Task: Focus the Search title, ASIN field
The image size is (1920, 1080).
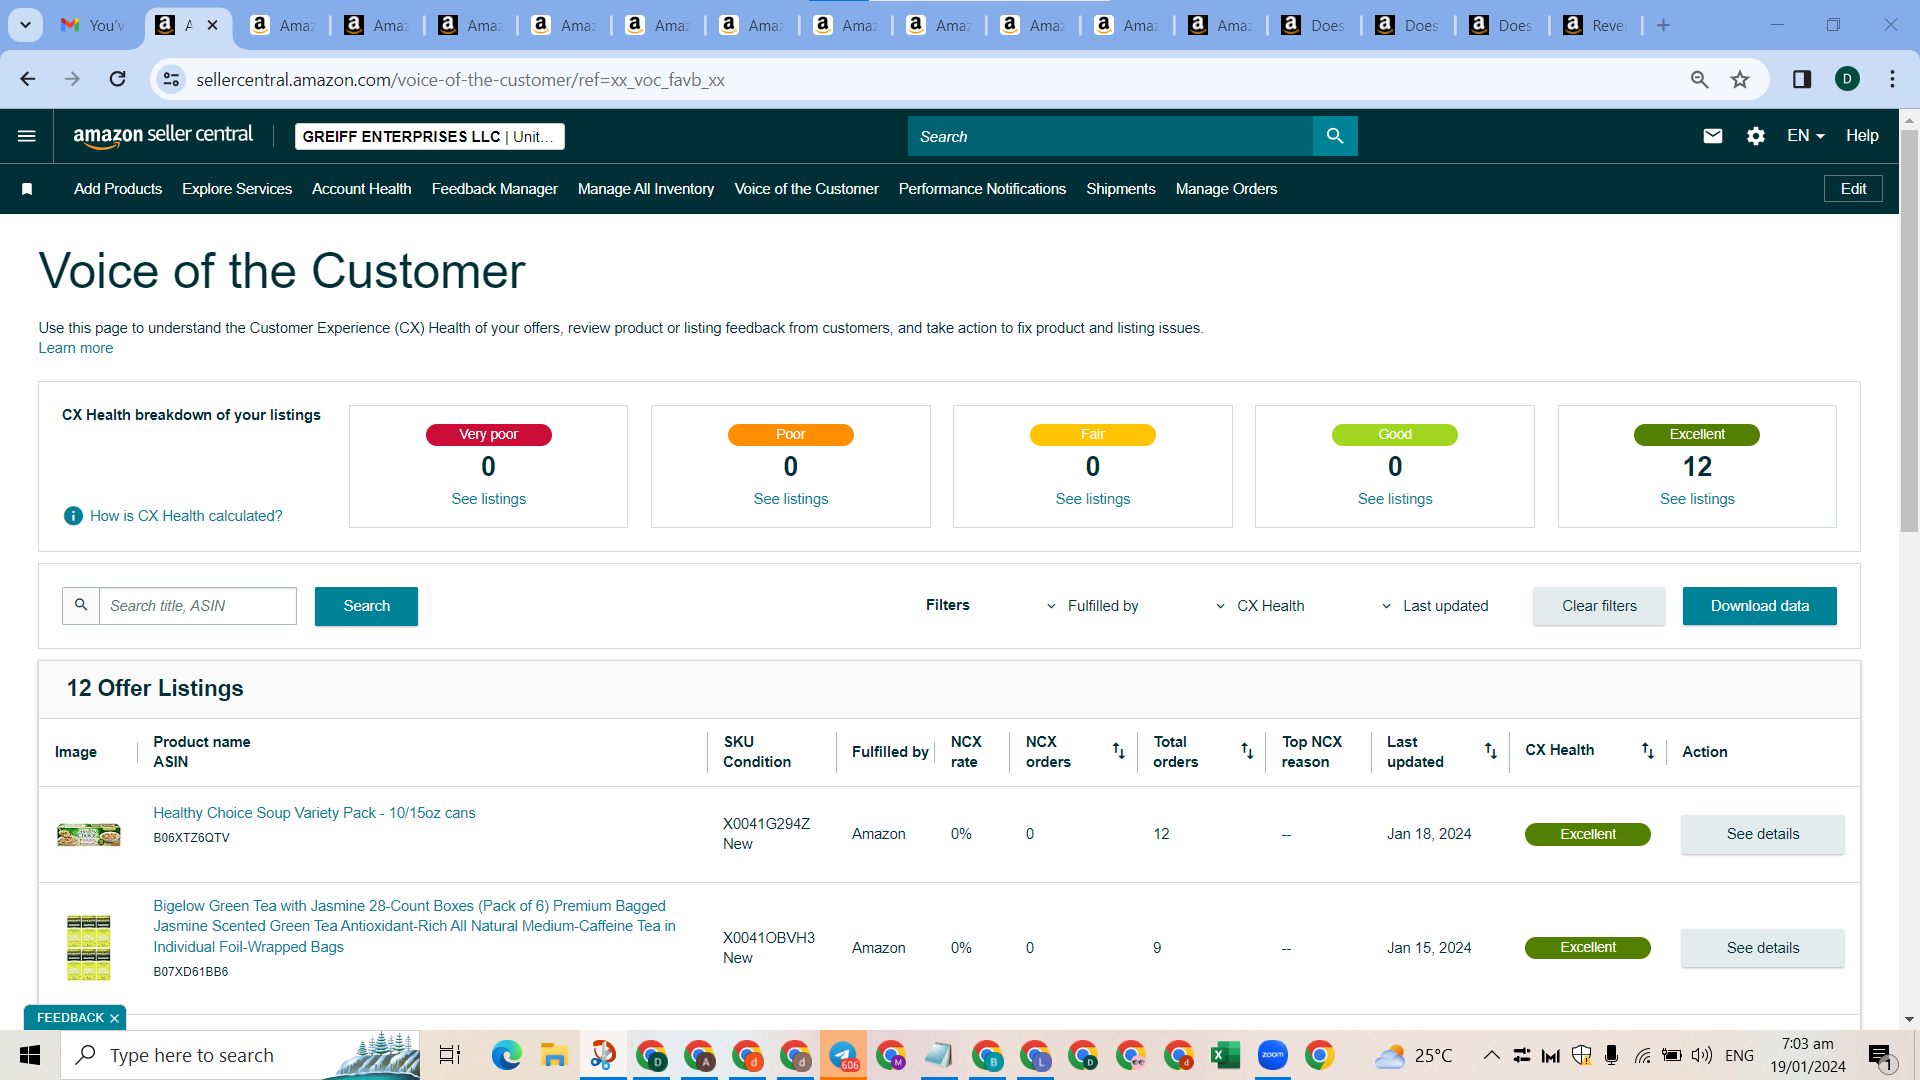Action: 198,606
